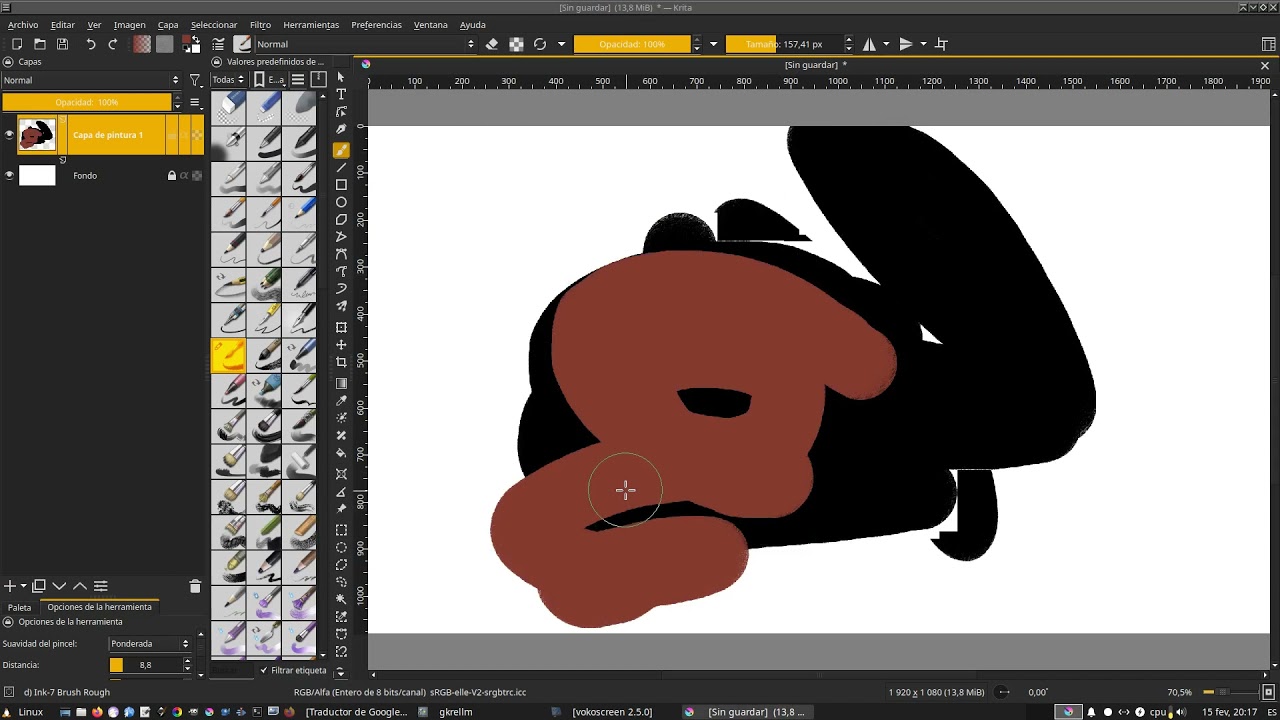Viewport: 1280px width, 720px height.
Task: Duplicate the layer with the copy icon
Action: [39, 586]
